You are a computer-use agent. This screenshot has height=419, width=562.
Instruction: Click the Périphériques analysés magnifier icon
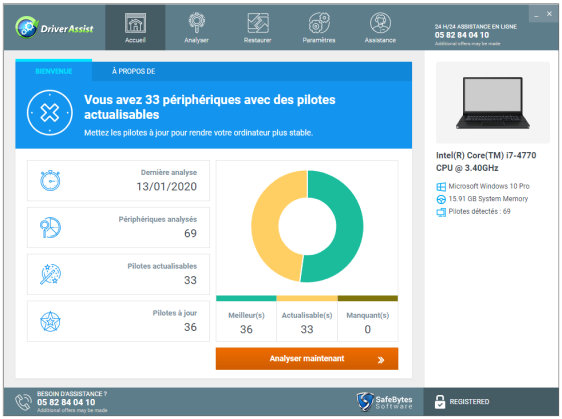50,227
